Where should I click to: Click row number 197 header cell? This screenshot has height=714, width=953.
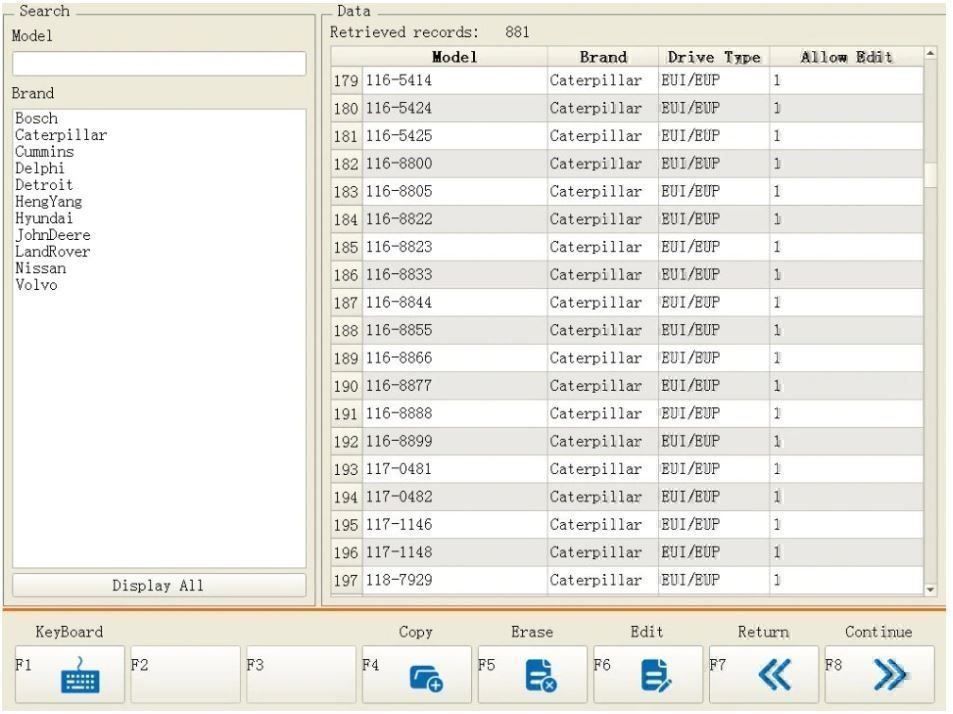tap(346, 580)
